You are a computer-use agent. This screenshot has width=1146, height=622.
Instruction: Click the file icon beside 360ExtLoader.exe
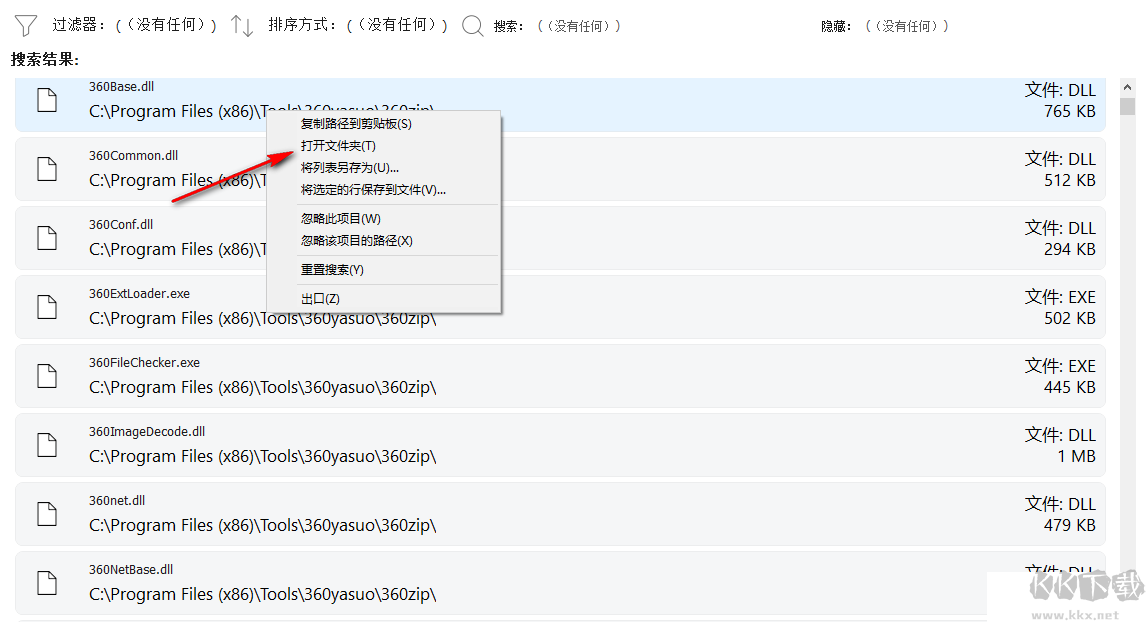click(x=46, y=306)
